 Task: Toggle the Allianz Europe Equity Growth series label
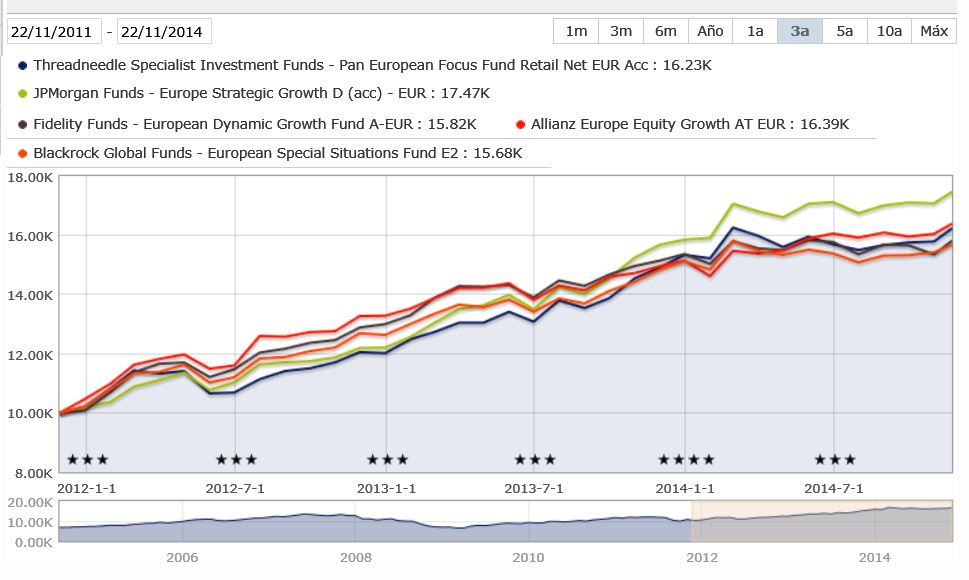coord(690,125)
